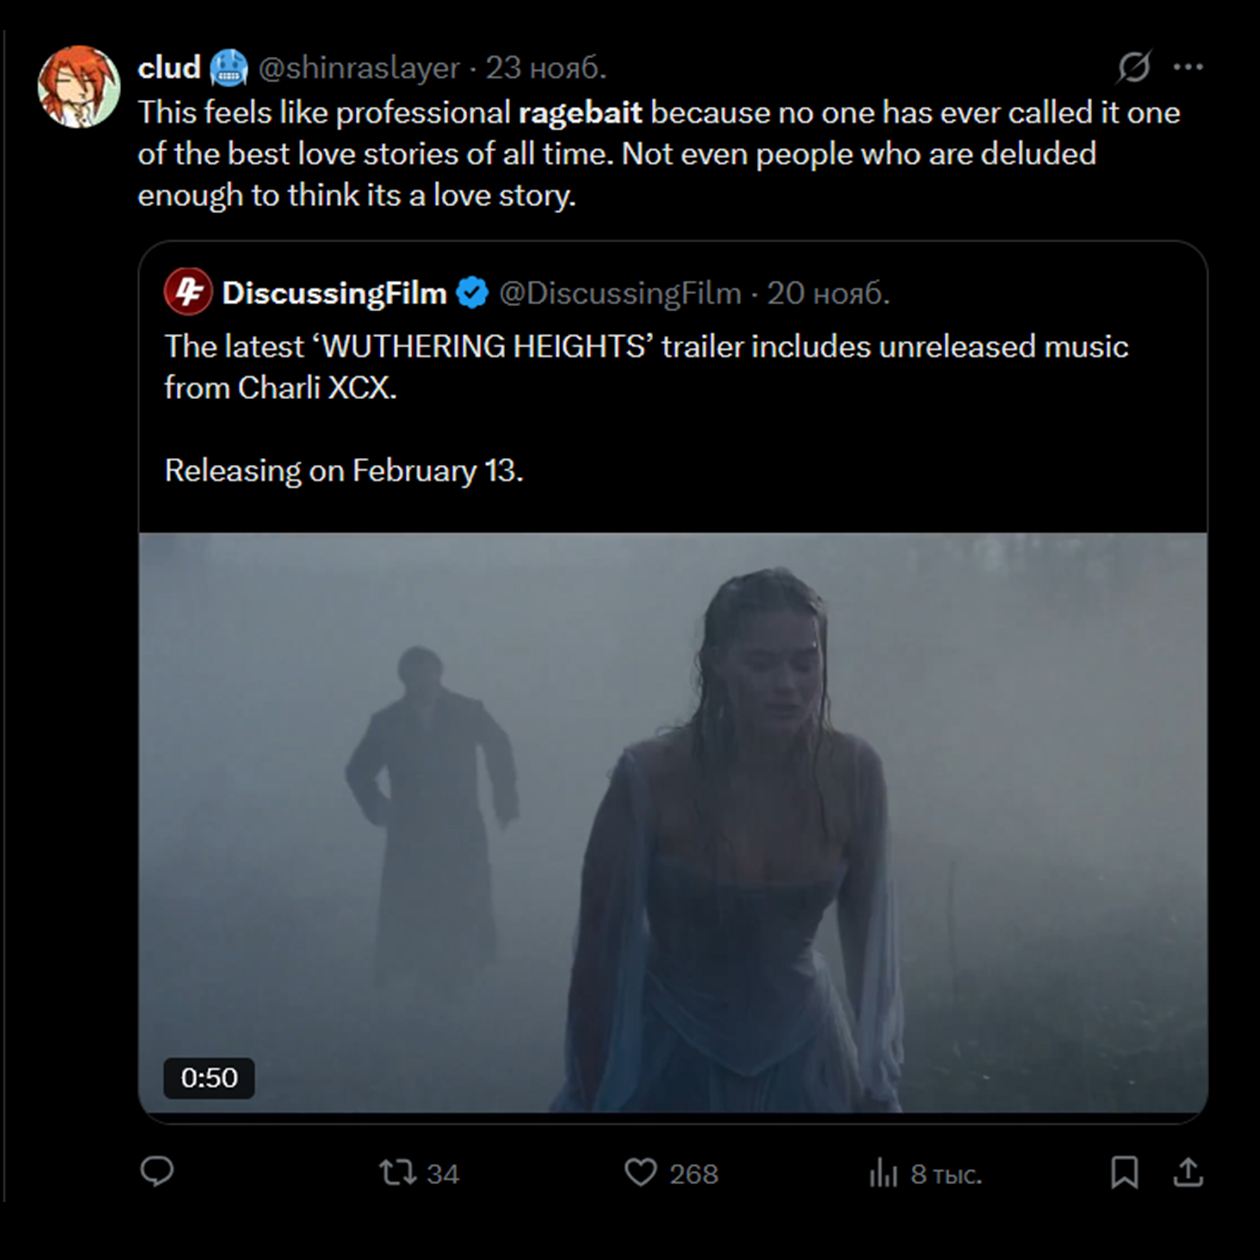The width and height of the screenshot is (1260, 1260).
Task: Click the emoji badge beside clud
Action: [229, 67]
